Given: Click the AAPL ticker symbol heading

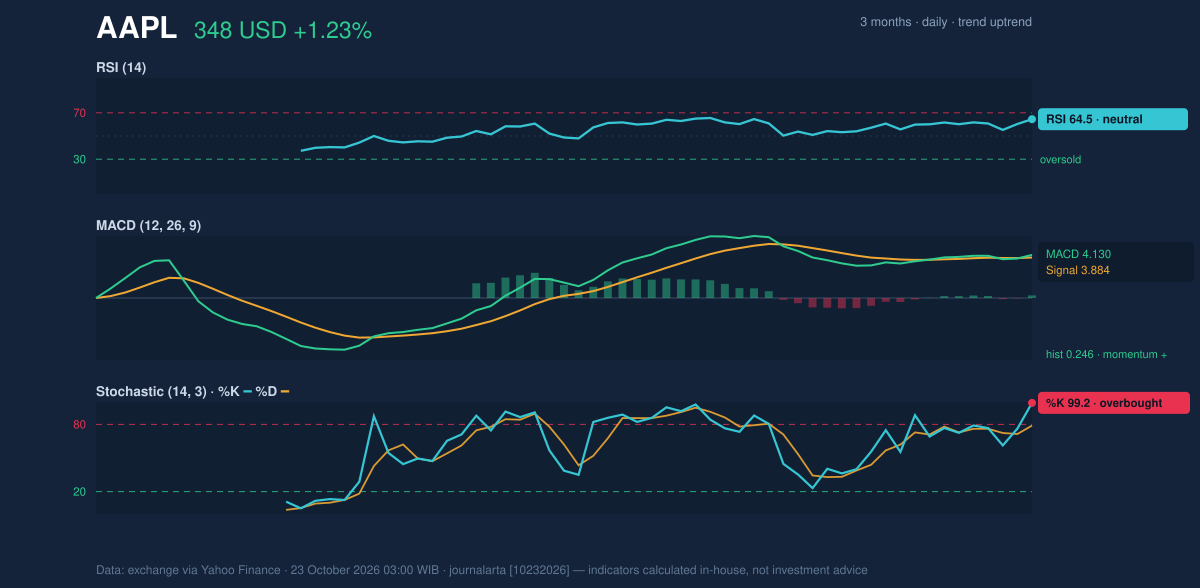Looking at the screenshot, I should (136, 29).
